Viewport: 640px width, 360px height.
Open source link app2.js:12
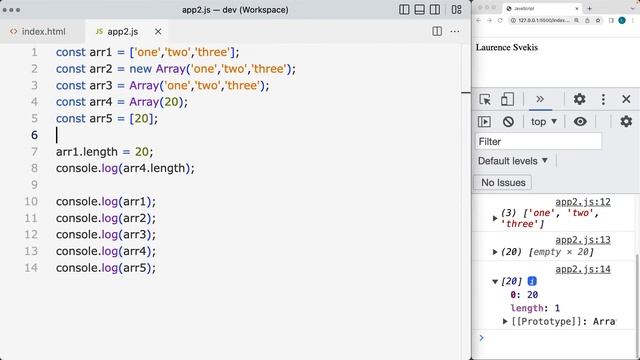tap(583, 202)
